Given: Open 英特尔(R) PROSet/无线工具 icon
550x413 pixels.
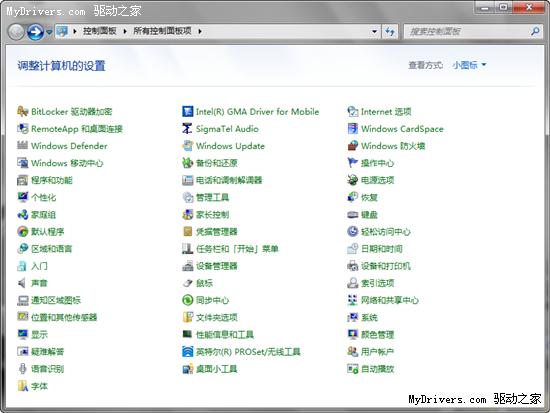Looking at the screenshot, I should pos(188,352).
